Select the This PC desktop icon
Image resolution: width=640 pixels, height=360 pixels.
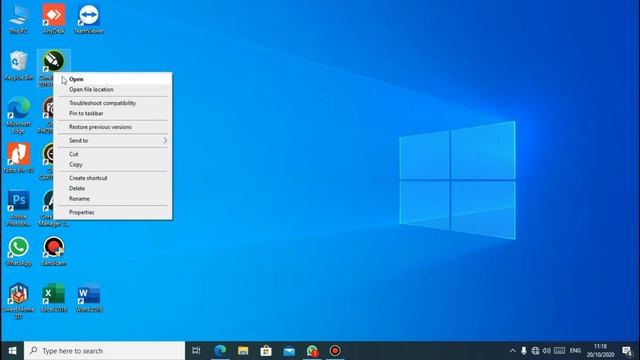[x=18, y=19]
